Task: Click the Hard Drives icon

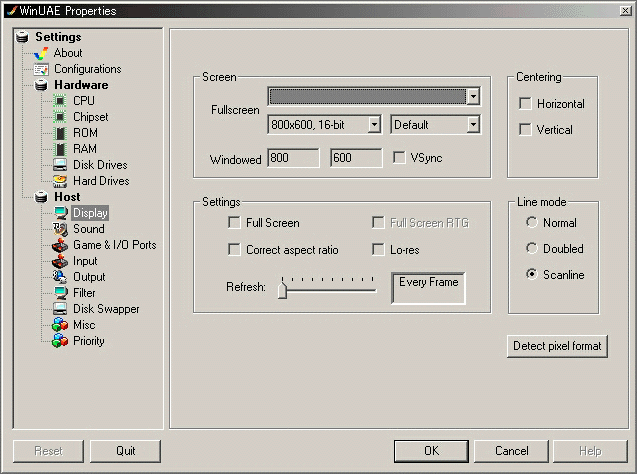Action: point(59,181)
